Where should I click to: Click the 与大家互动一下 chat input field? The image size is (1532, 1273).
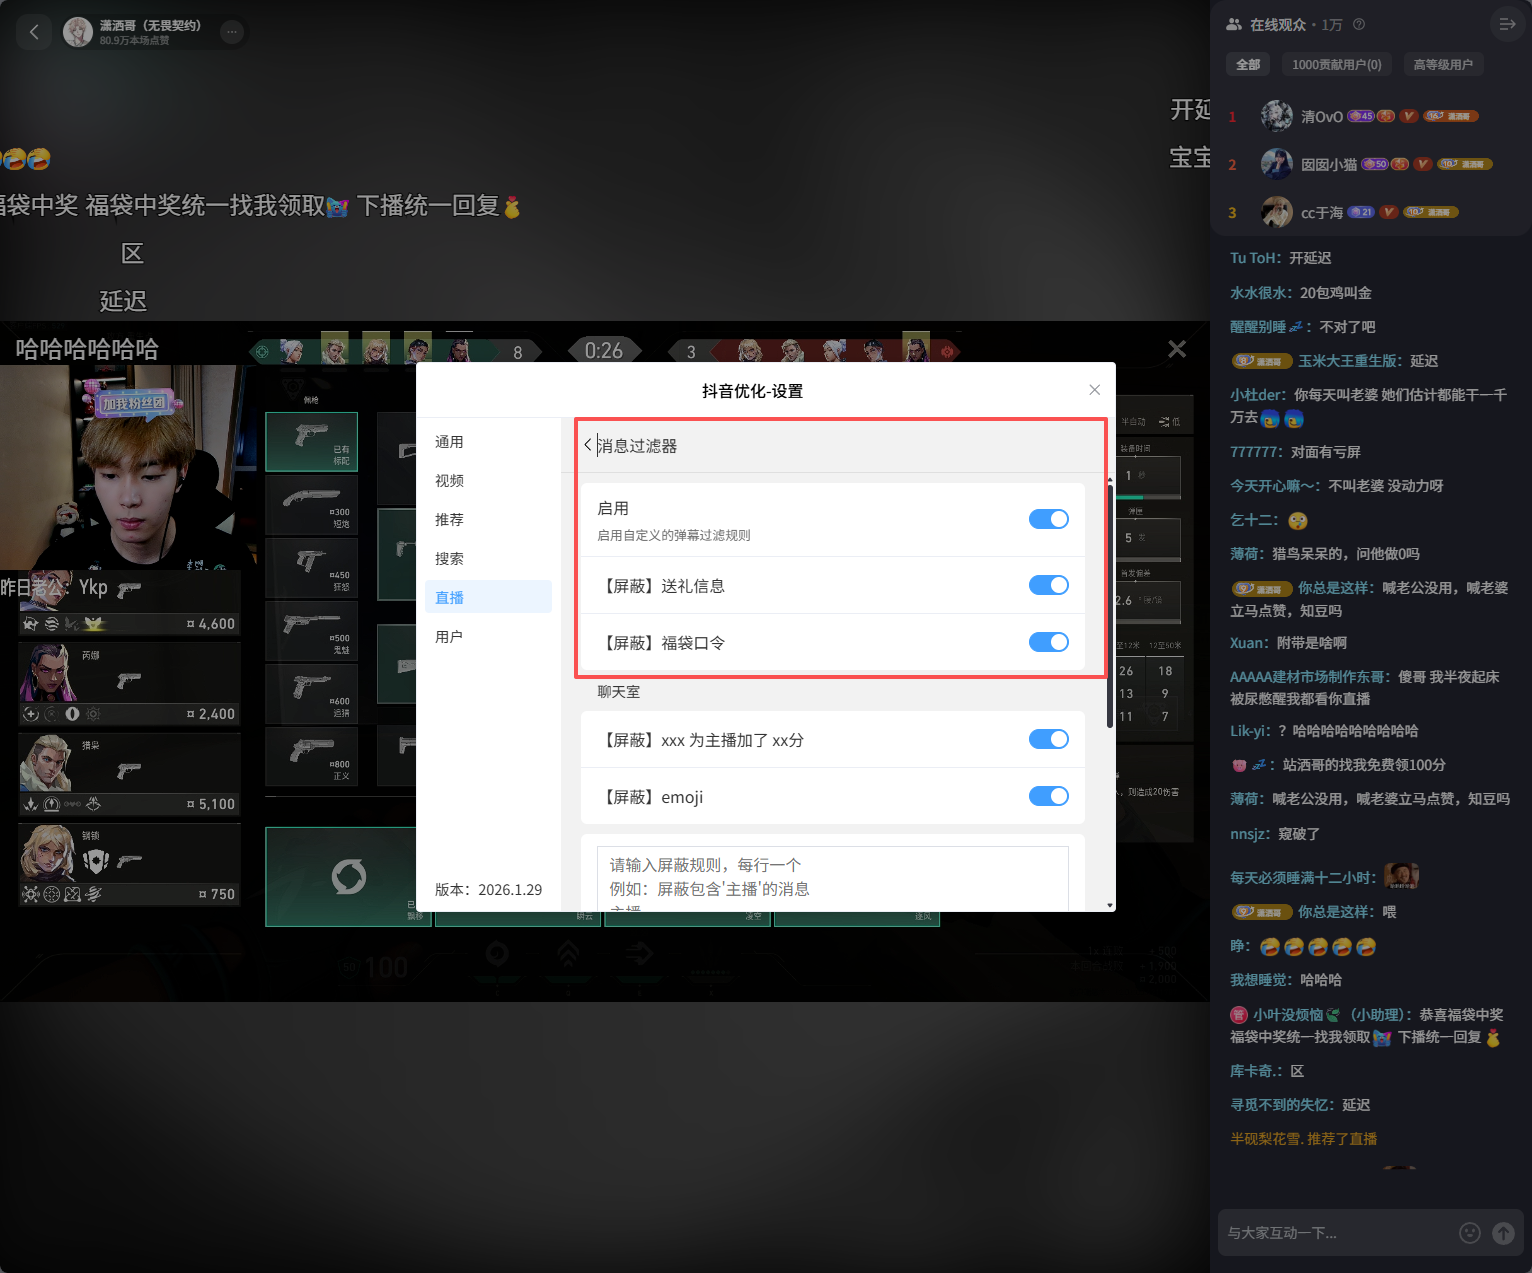coord(1335,1233)
